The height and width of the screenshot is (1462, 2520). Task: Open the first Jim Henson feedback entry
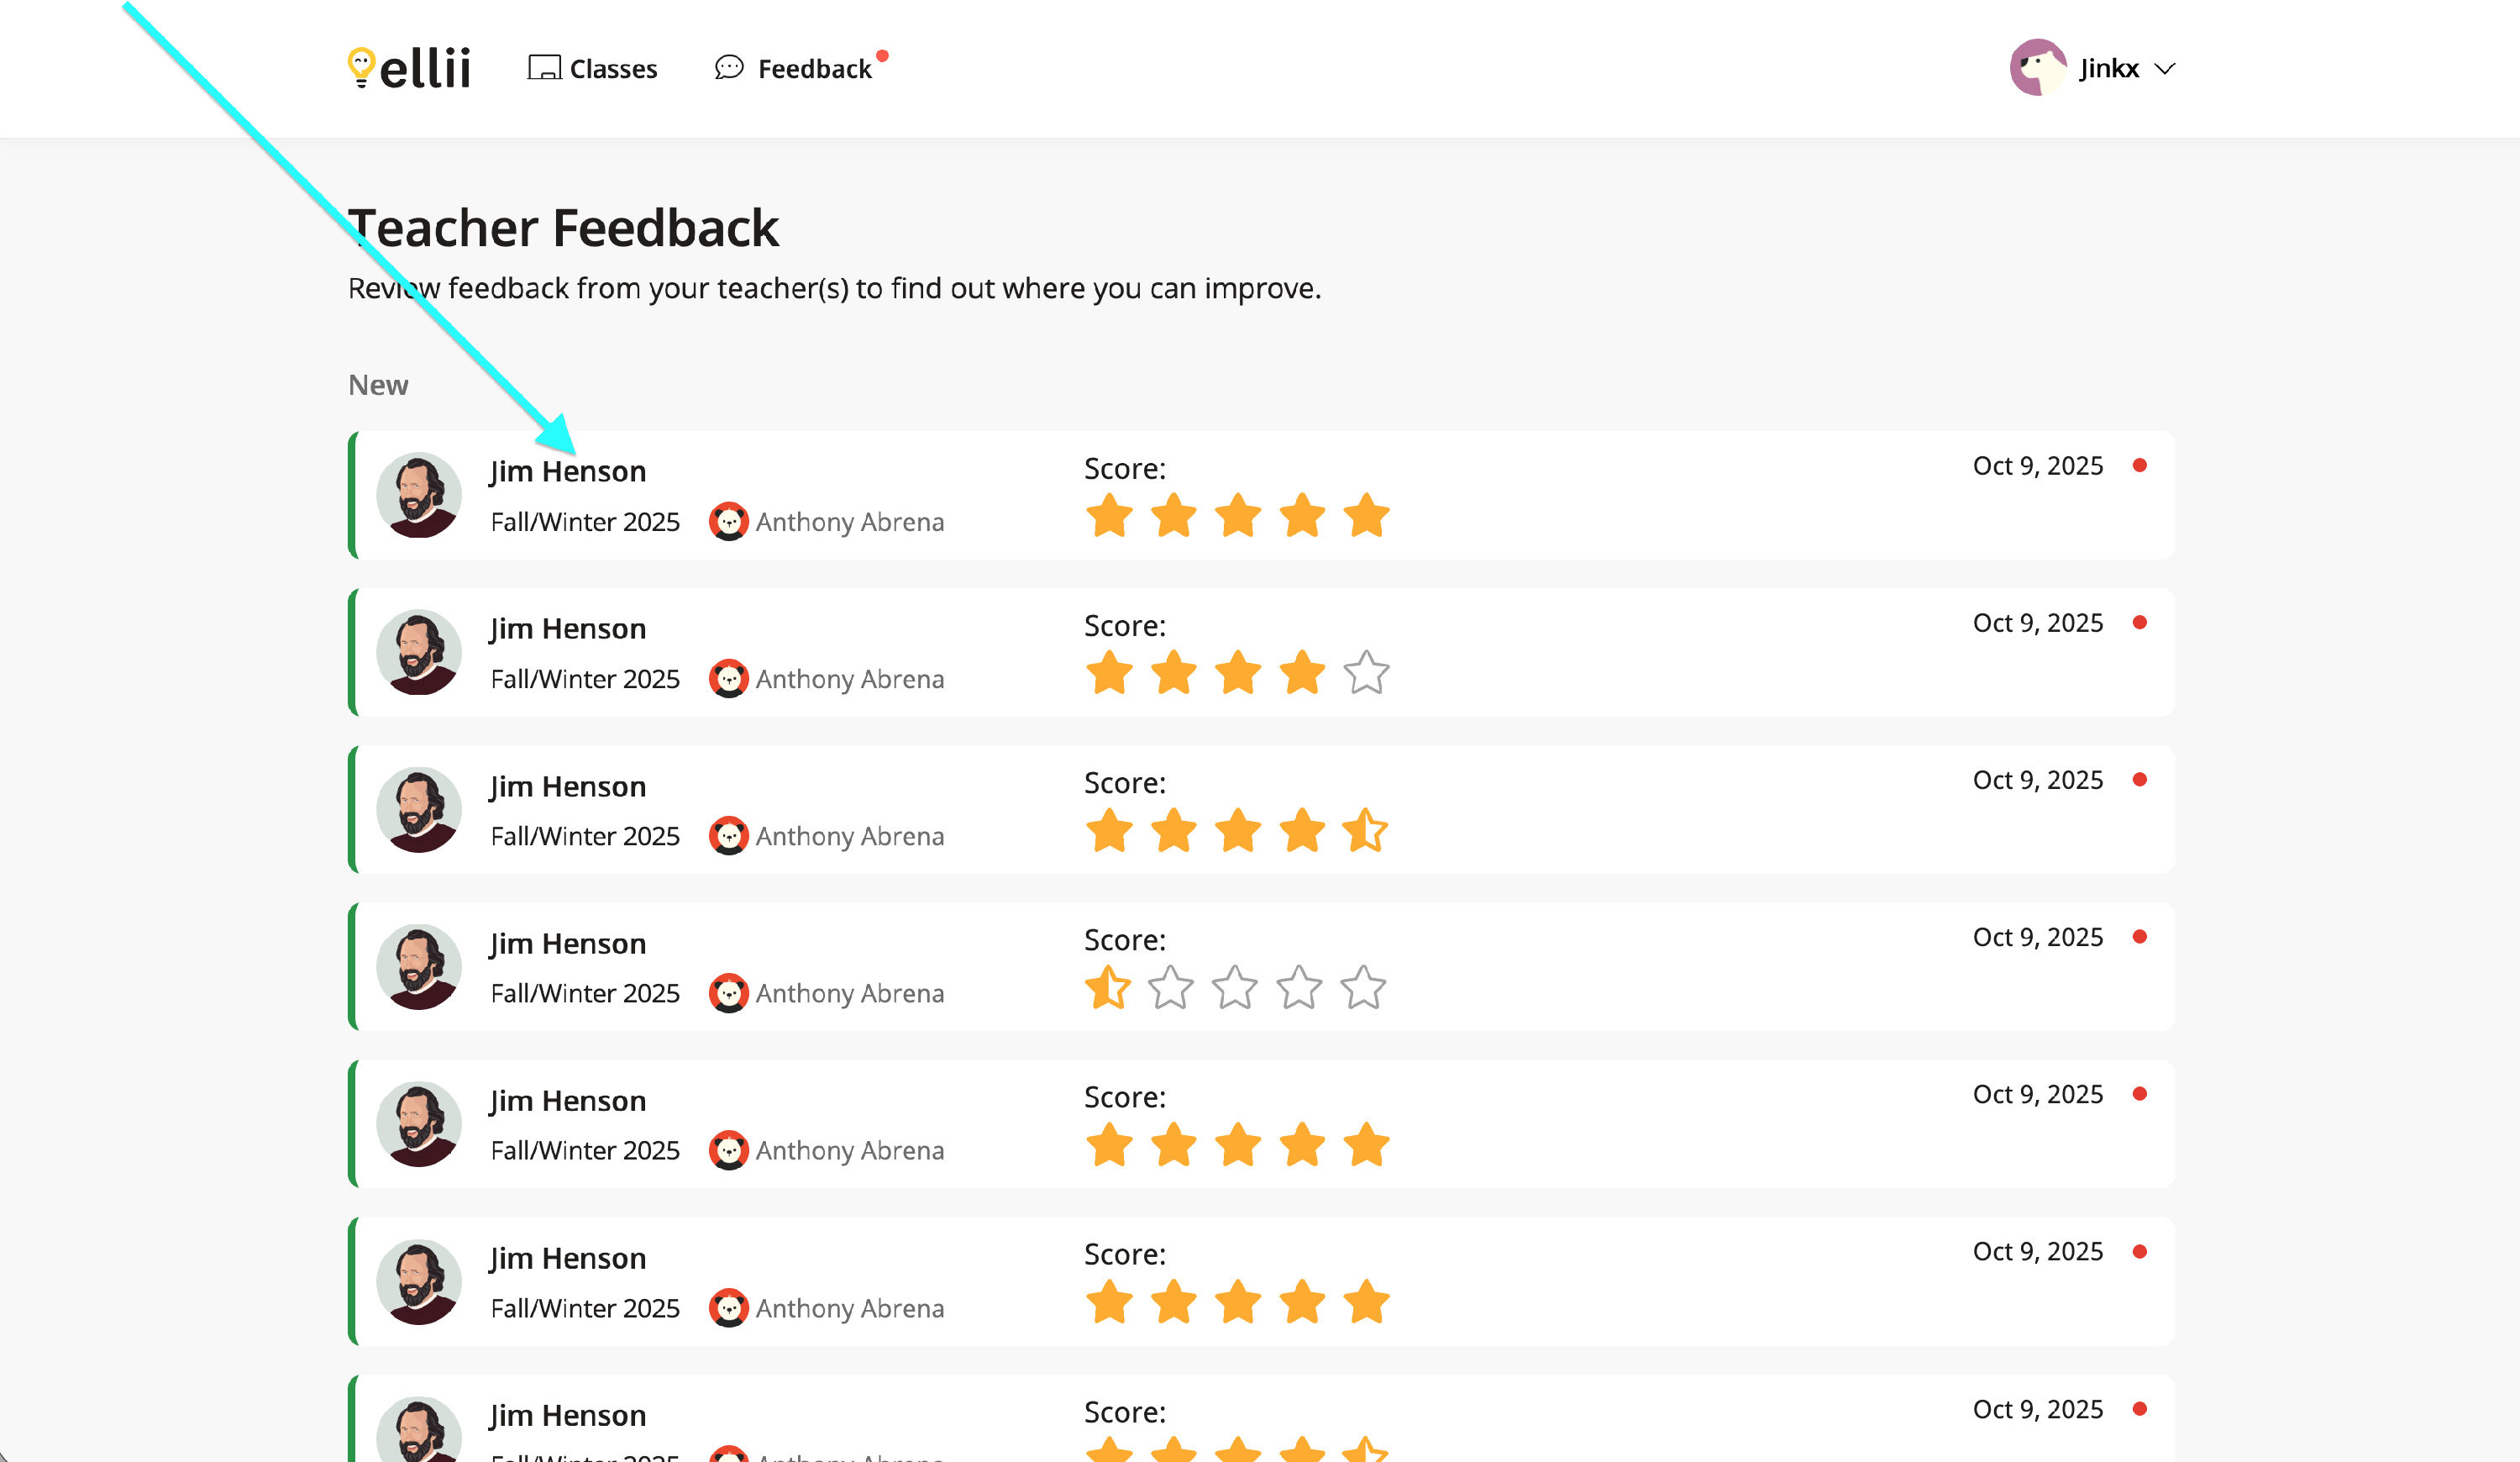(x=567, y=471)
